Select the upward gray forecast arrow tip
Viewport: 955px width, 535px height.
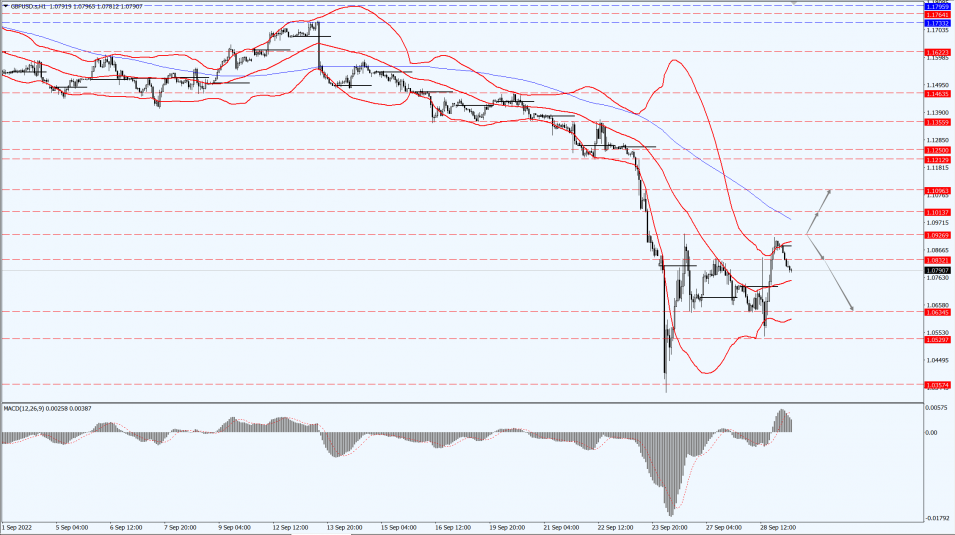pos(829,192)
